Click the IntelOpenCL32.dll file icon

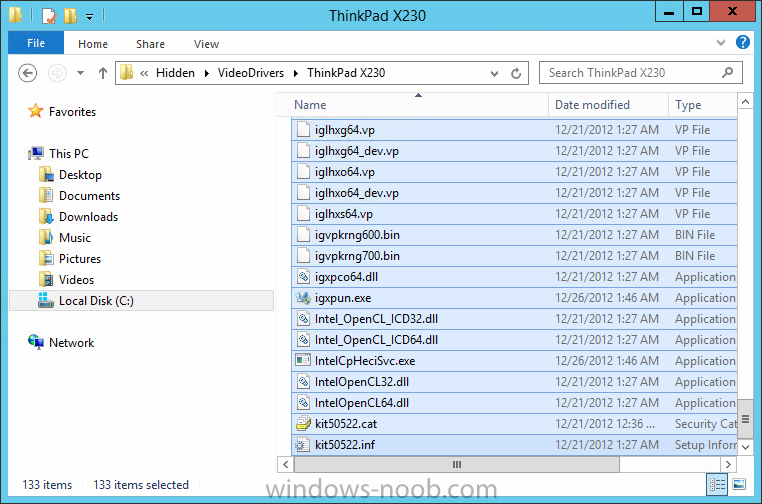(303, 382)
